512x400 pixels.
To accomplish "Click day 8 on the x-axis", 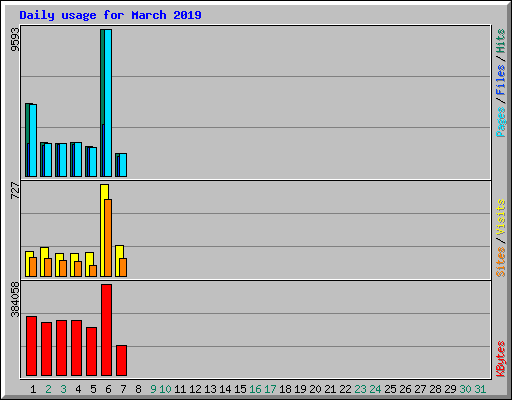I will coord(138,389).
